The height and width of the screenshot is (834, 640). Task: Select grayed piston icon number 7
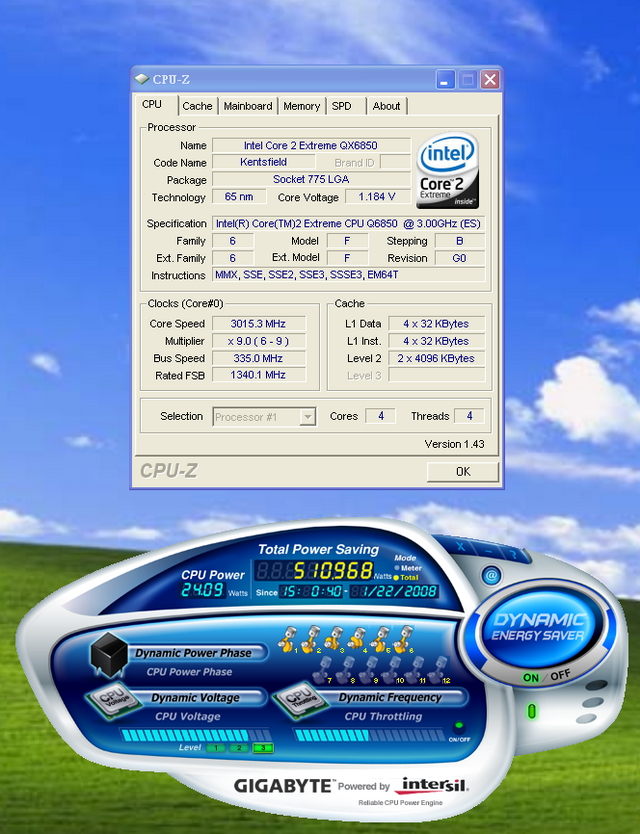coord(322,670)
